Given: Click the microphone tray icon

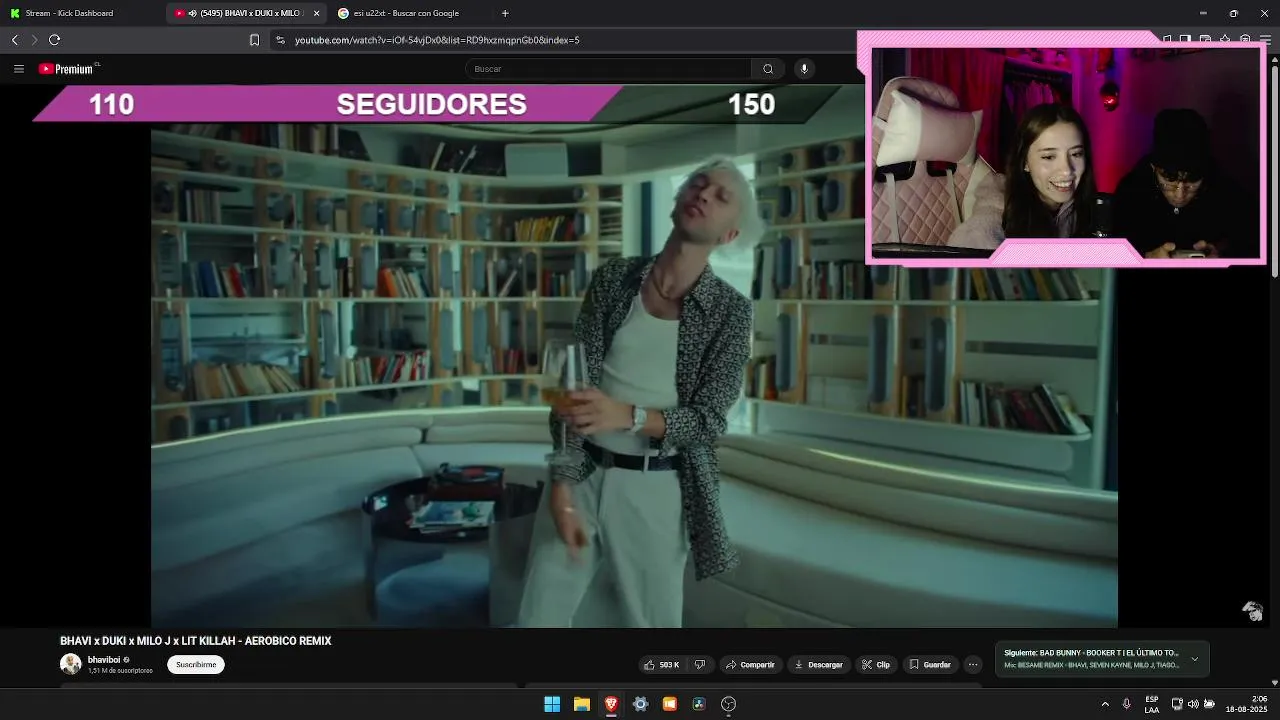Looking at the screenshot, I should point(1127,704).
